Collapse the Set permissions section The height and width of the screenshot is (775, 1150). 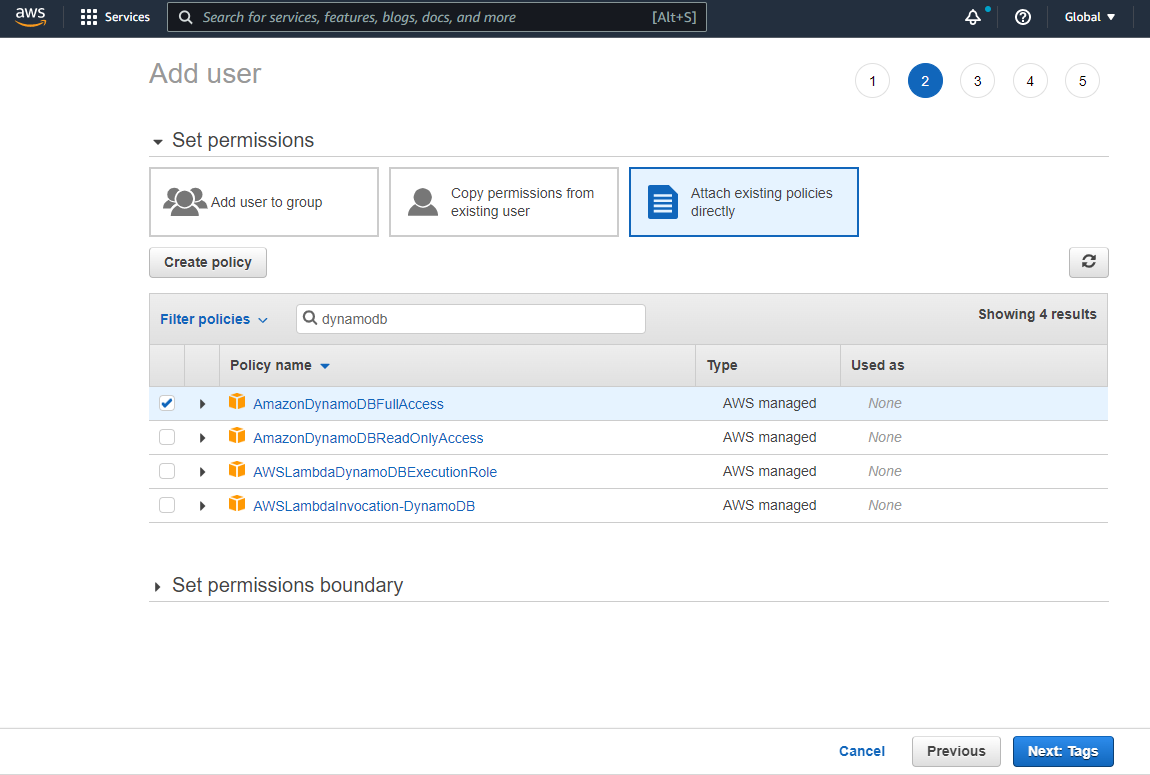pyautogui.click(x=158, y=142)
